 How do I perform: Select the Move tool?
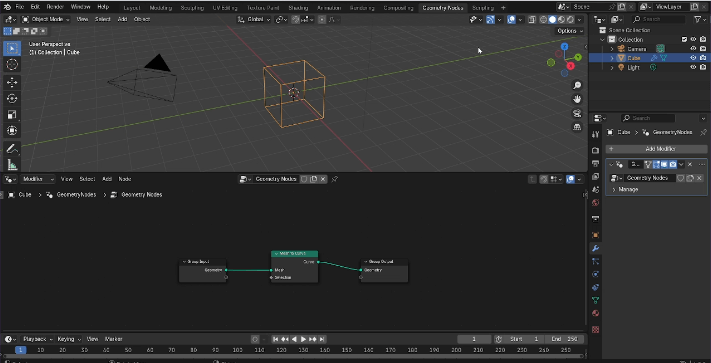tap(12, 82)
